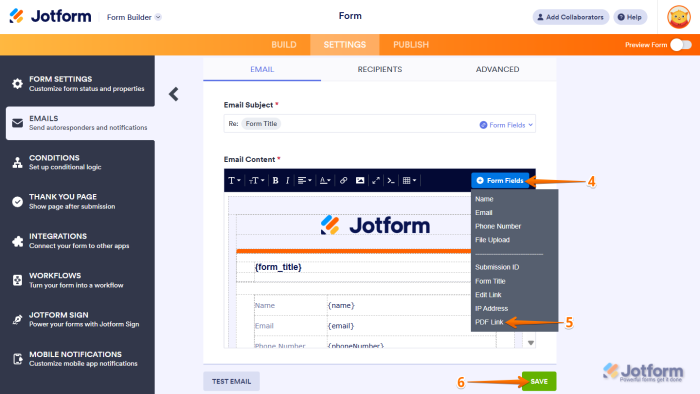
Task: Select the Emails envelope icon
Action: 17,123
